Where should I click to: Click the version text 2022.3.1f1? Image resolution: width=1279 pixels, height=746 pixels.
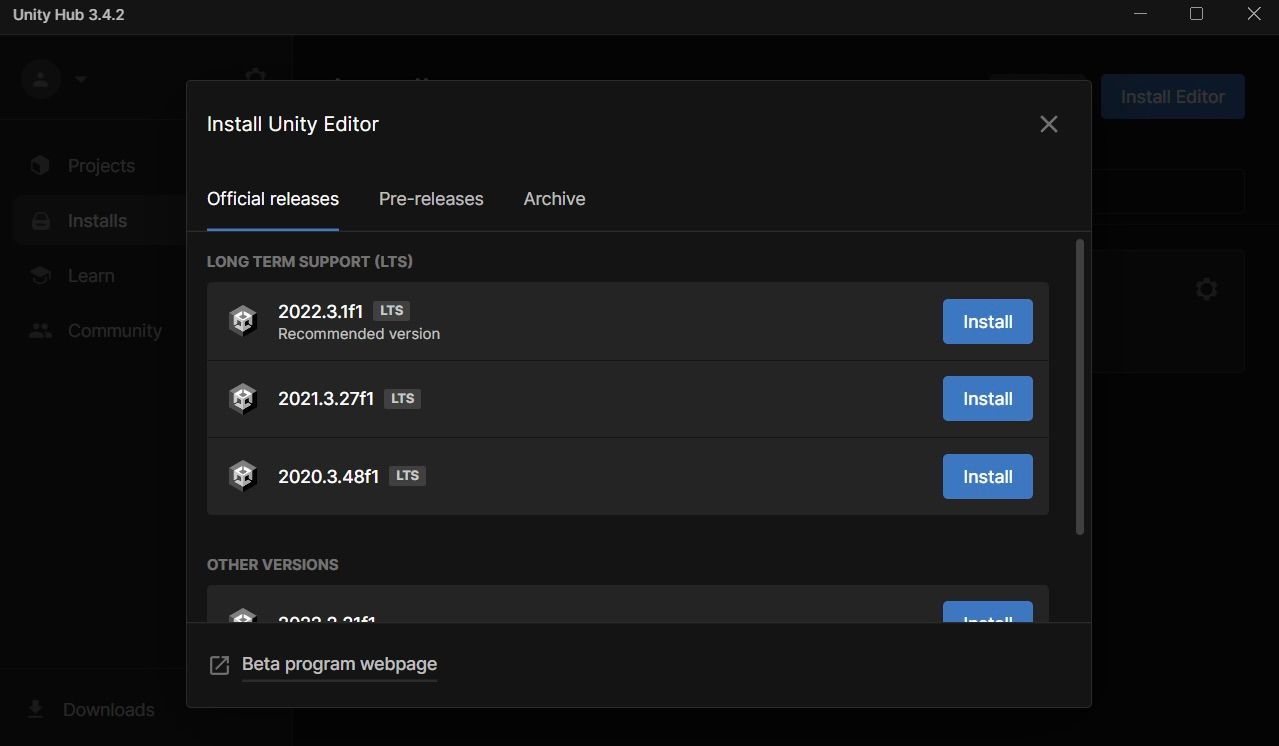pyautogui.click(x=320, y=311)
